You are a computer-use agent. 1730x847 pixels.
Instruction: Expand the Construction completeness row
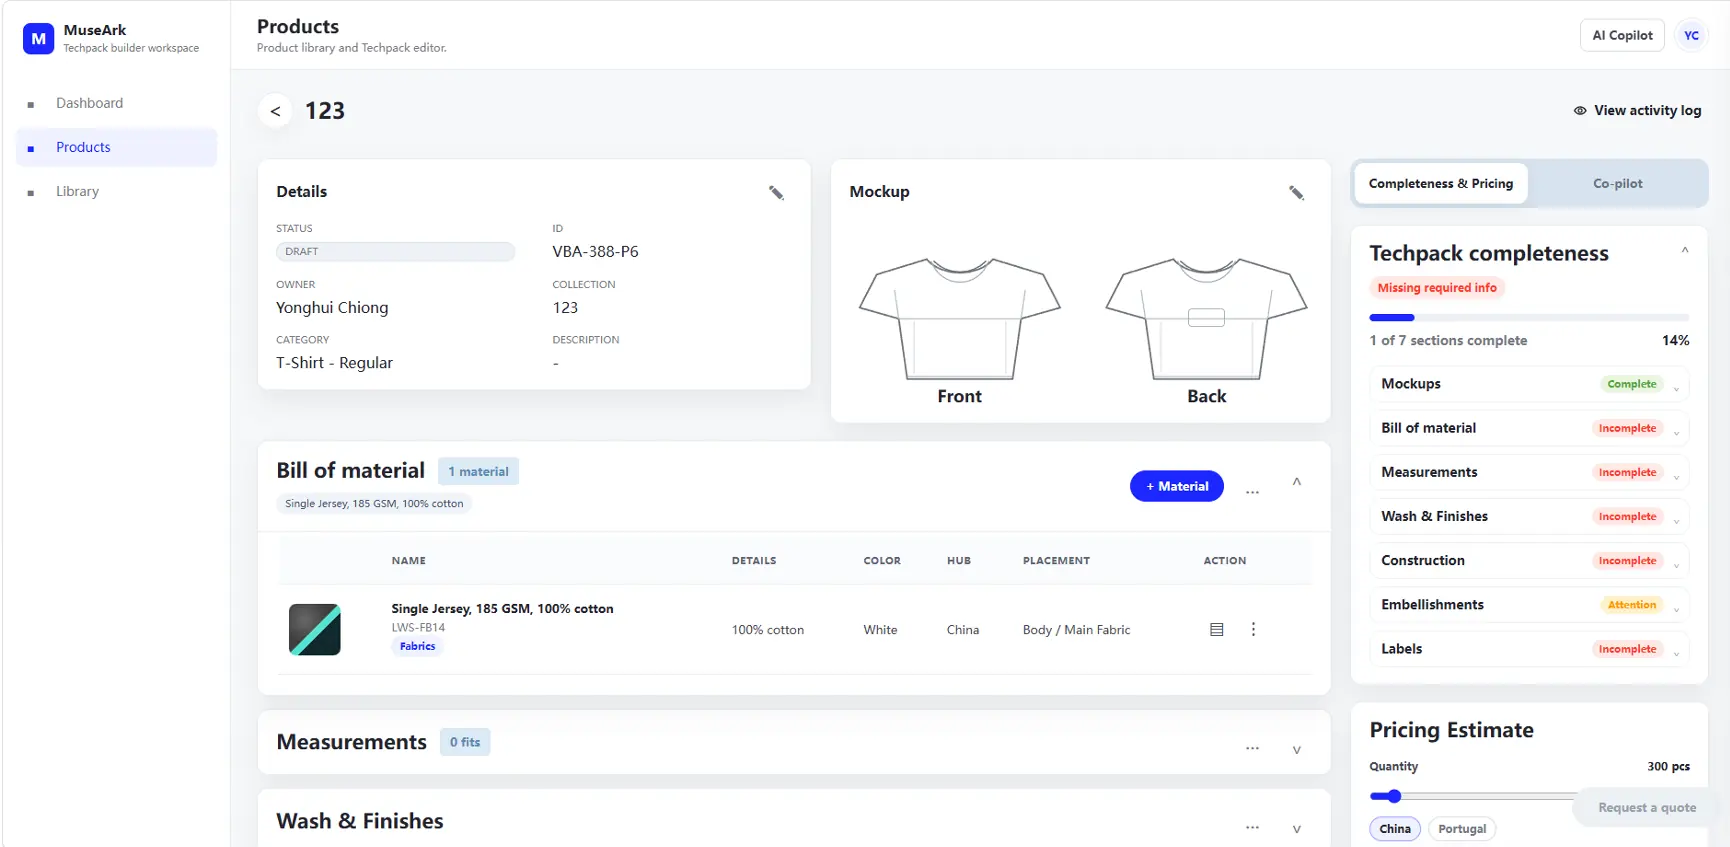[1676, 565]
